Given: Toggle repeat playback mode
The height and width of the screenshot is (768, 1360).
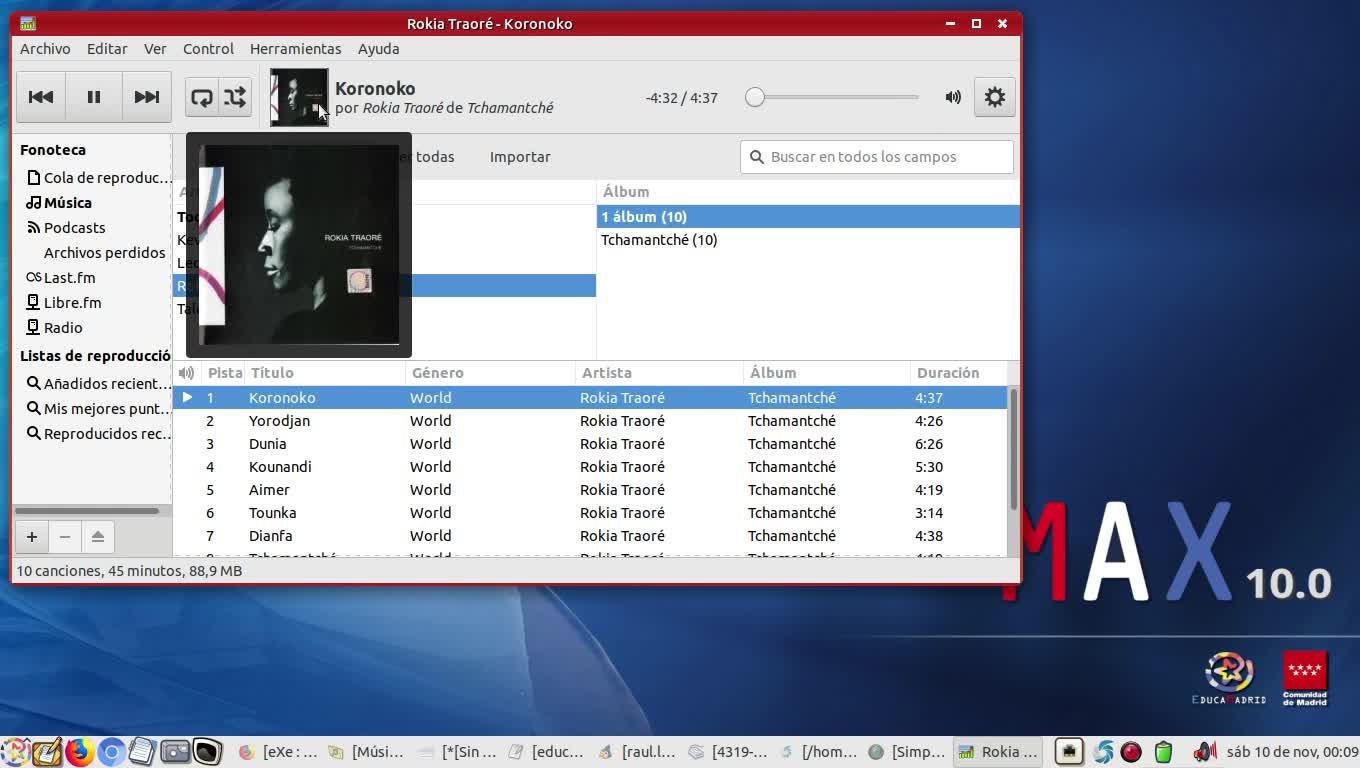Looking at the screenshot, I should coord(202,97).
